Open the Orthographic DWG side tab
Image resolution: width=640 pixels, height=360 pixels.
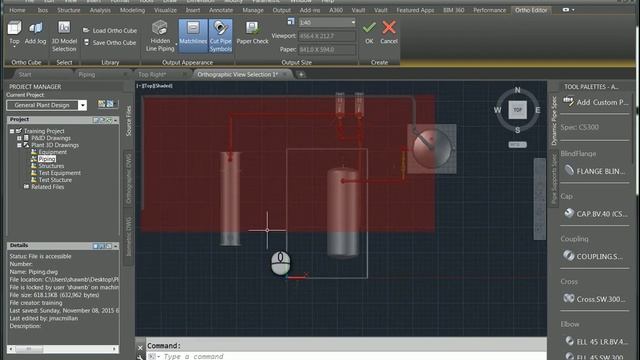[129, 178]
